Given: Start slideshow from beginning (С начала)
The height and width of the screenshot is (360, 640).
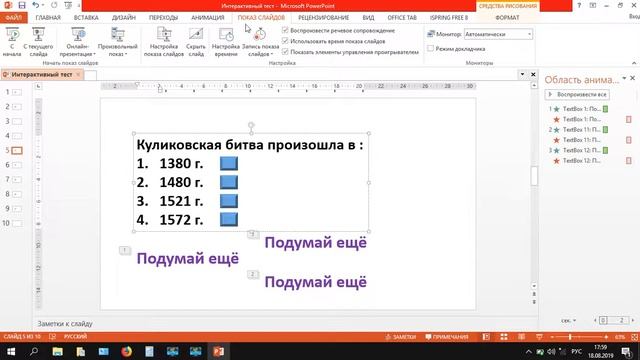Looking at the screenshot, I should pos(12,41).
